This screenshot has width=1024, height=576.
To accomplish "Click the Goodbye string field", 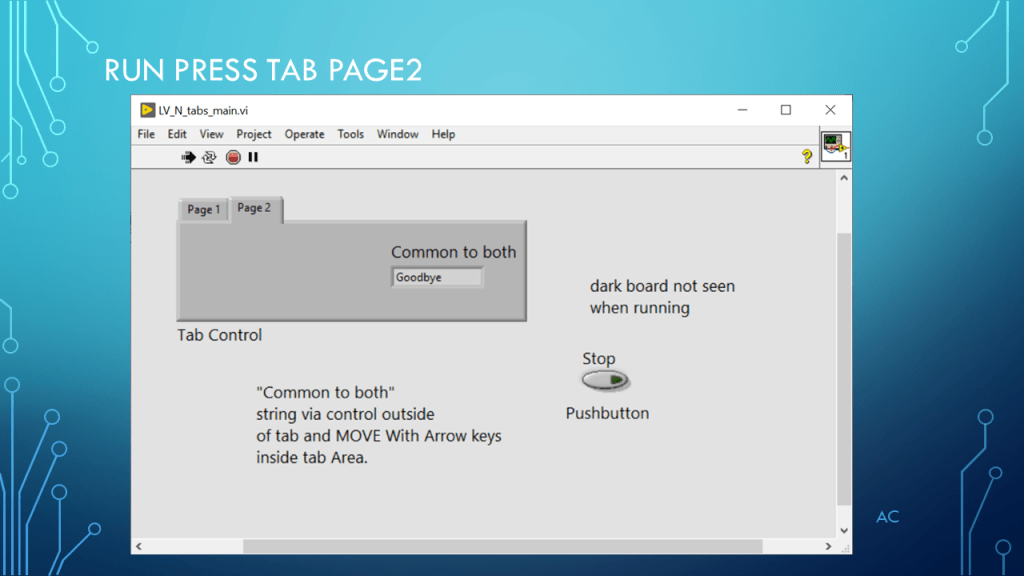I will click(x=437, y=277).
